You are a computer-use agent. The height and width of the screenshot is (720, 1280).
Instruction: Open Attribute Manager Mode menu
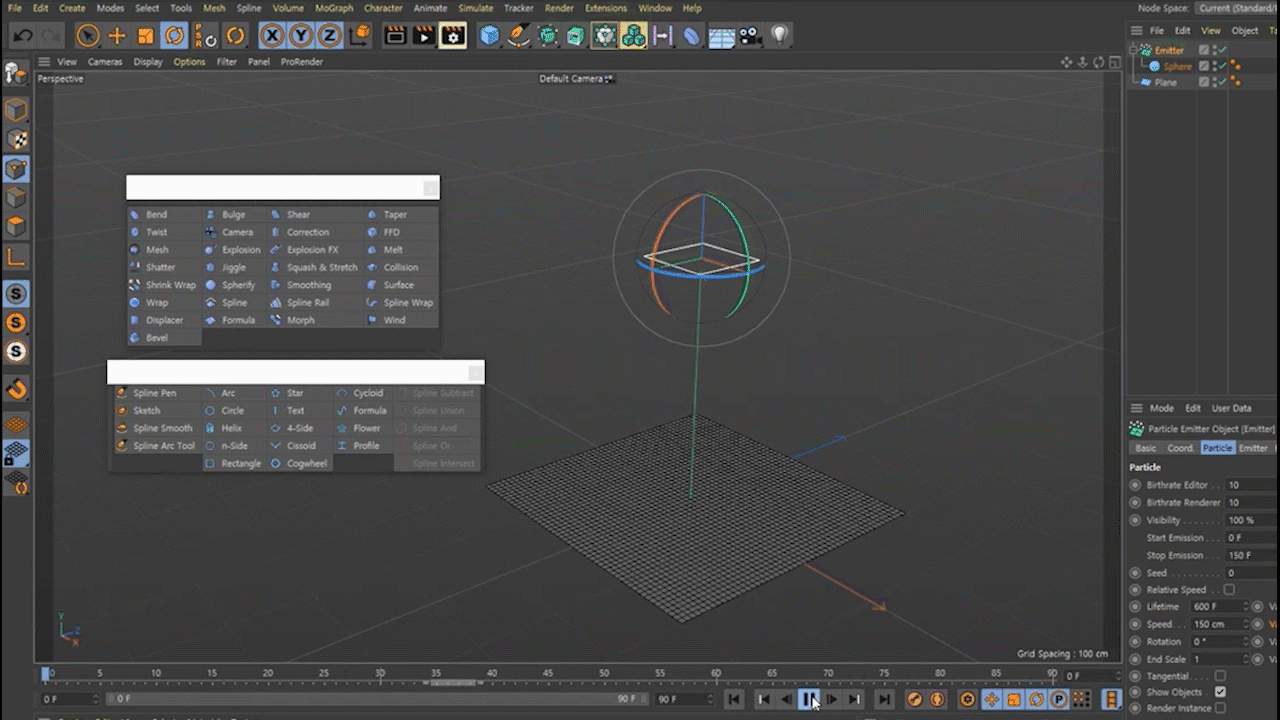tap(1161, 408)
